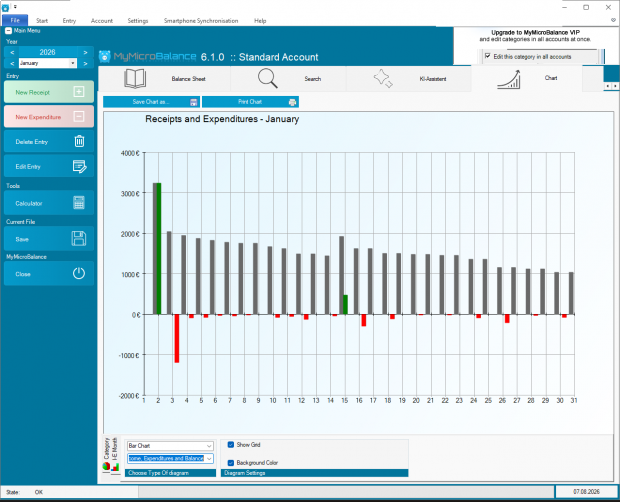Screen dimensions: 620x502
Task: Click the Chart rising graph icon
Action: (x=508, y=79)
